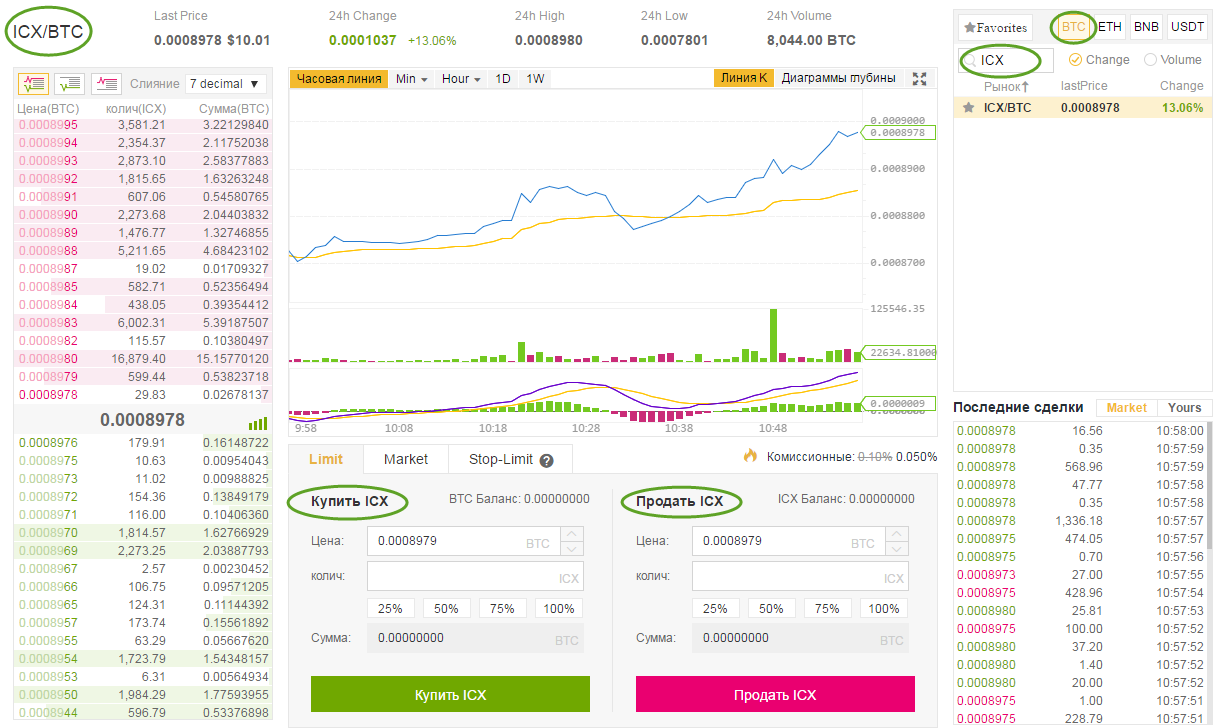Click the Stop-Limit help question mark icon

point(547,461)
